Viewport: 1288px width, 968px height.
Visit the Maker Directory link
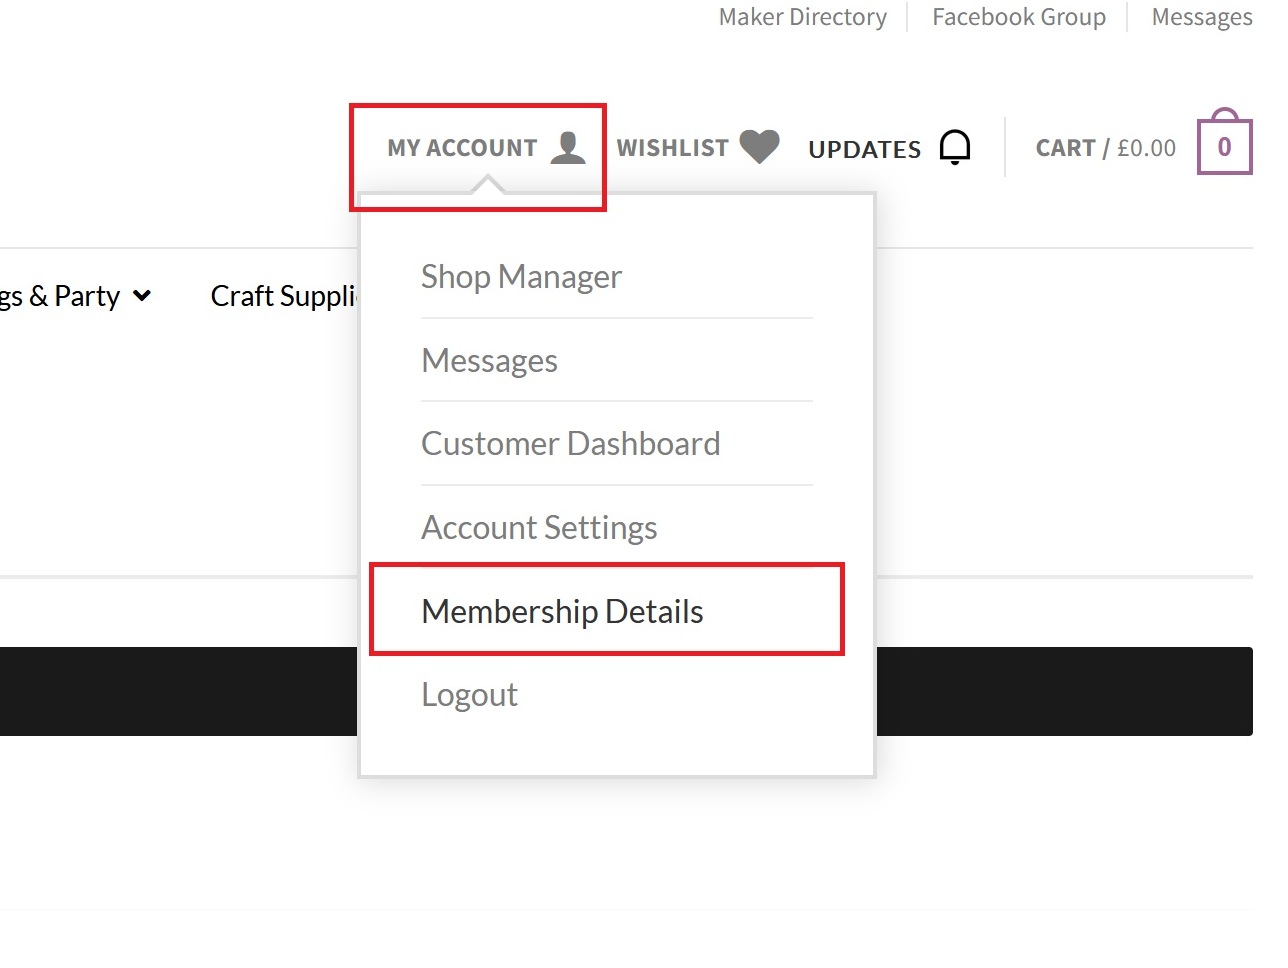point(802,17)
